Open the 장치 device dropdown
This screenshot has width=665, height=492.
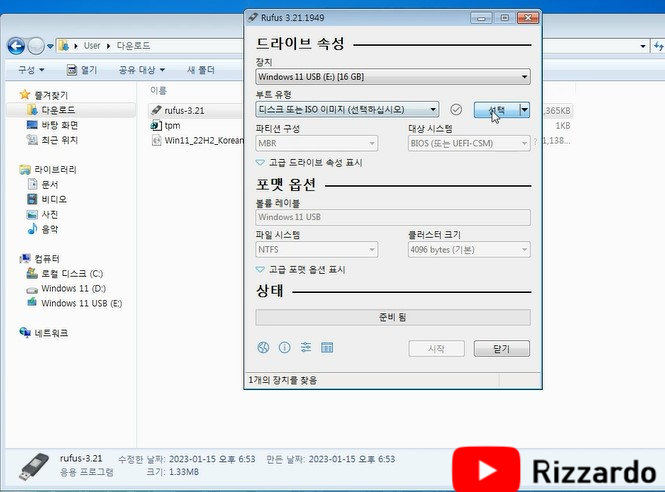(x=393, y=77)
